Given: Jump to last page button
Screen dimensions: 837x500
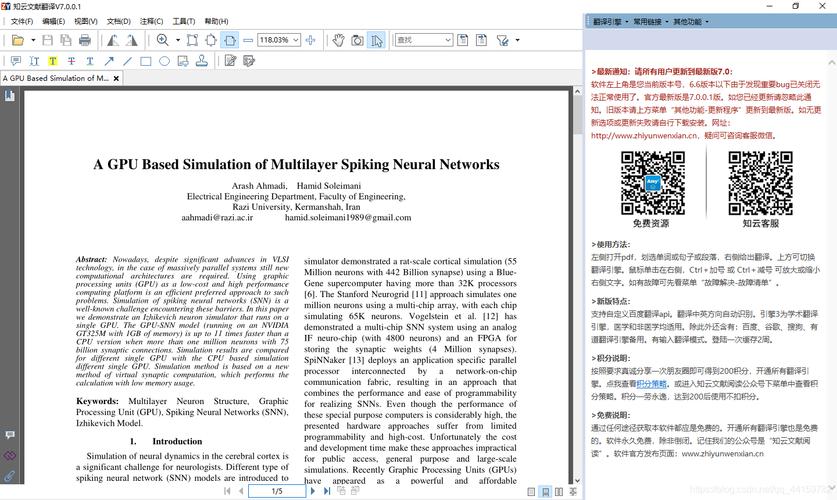Looking at the screenshot, I should pos(326,491).
